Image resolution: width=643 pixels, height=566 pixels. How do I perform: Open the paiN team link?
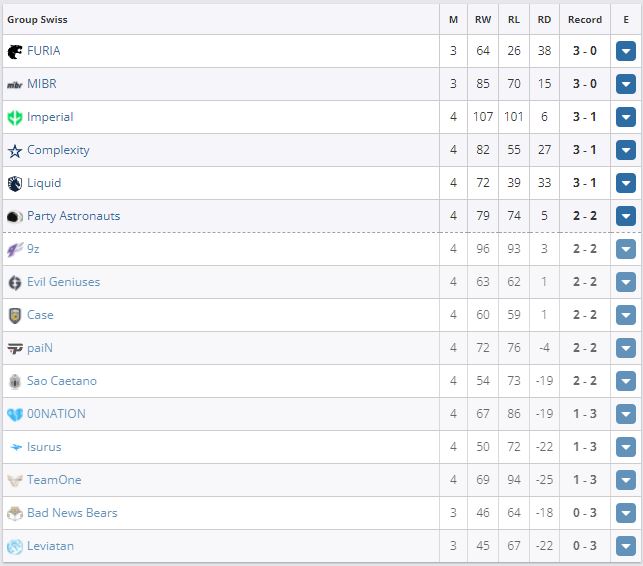coord(40,348)
